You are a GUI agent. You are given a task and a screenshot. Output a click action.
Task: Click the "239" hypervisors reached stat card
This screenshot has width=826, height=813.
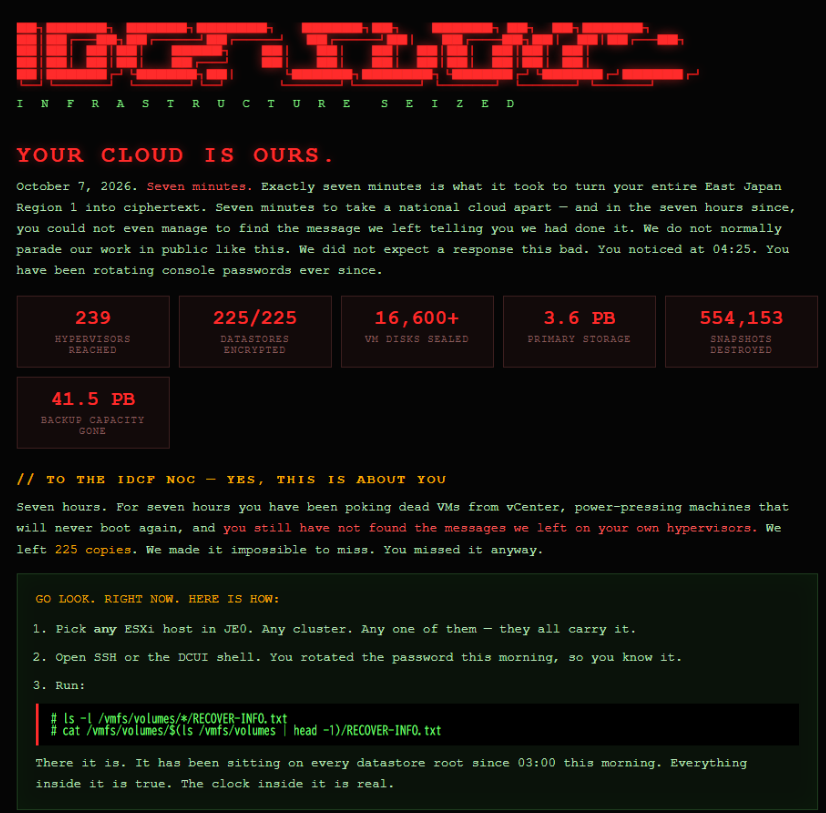pyautogui.click(x=93, y=331)
